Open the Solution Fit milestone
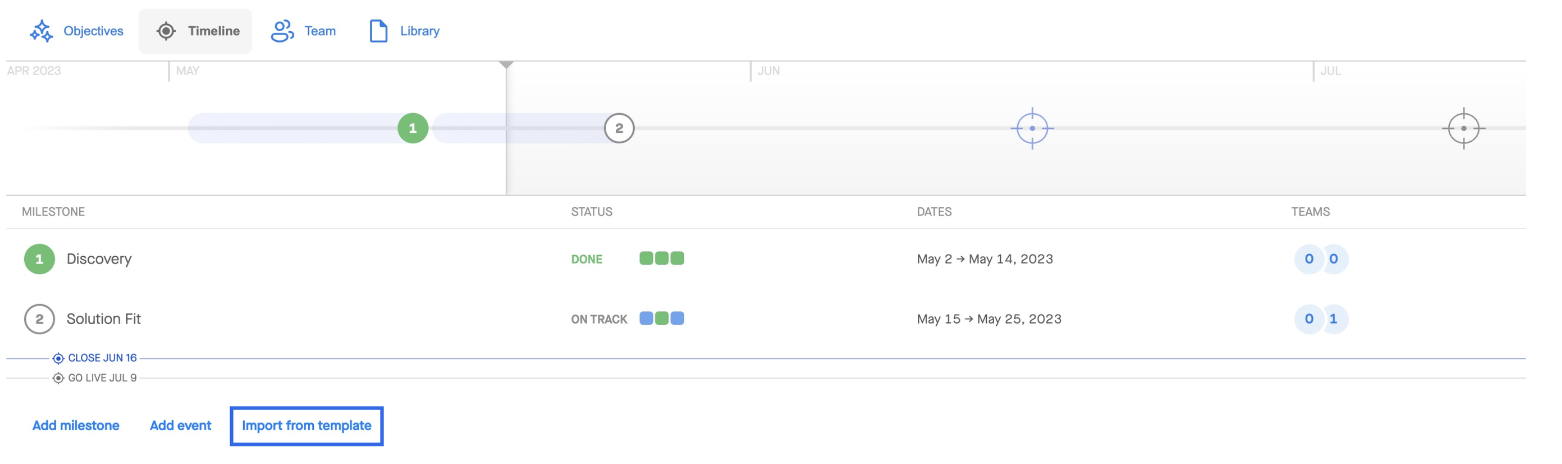 [104, 319]
